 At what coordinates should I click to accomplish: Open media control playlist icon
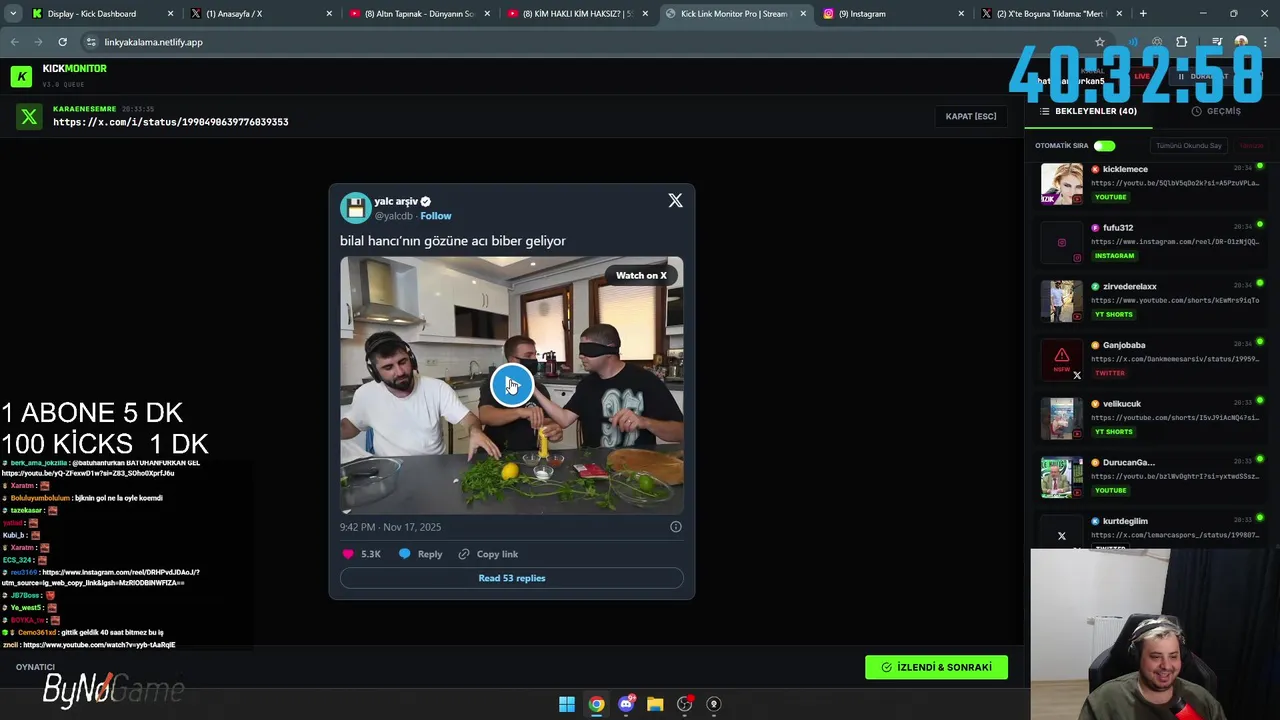click(x=1217, y=42)
